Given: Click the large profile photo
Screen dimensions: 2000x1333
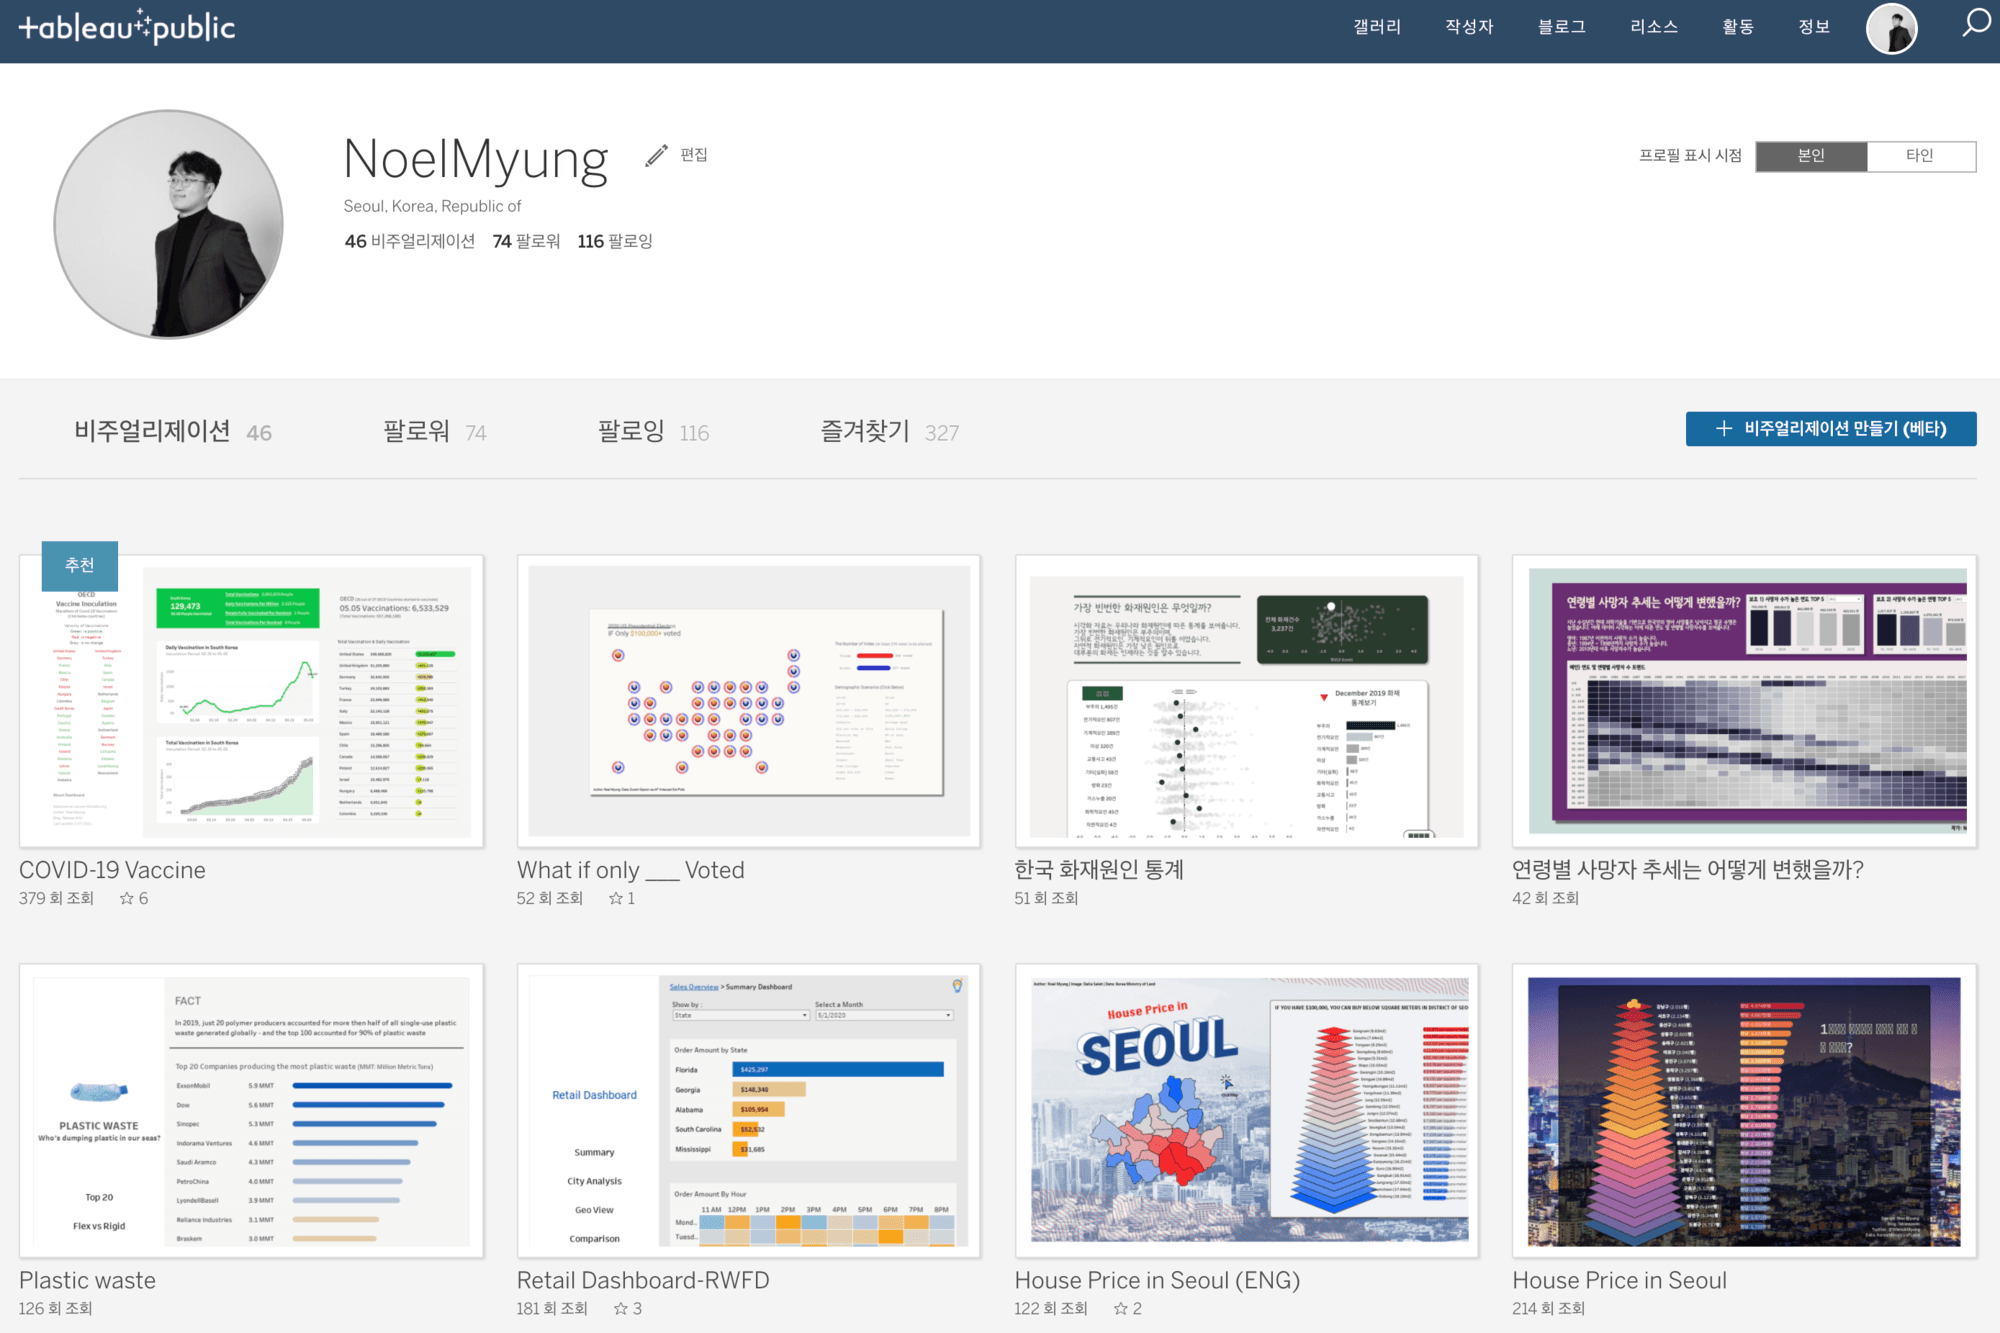Looking at the screenshot, I should coord(168,224).
